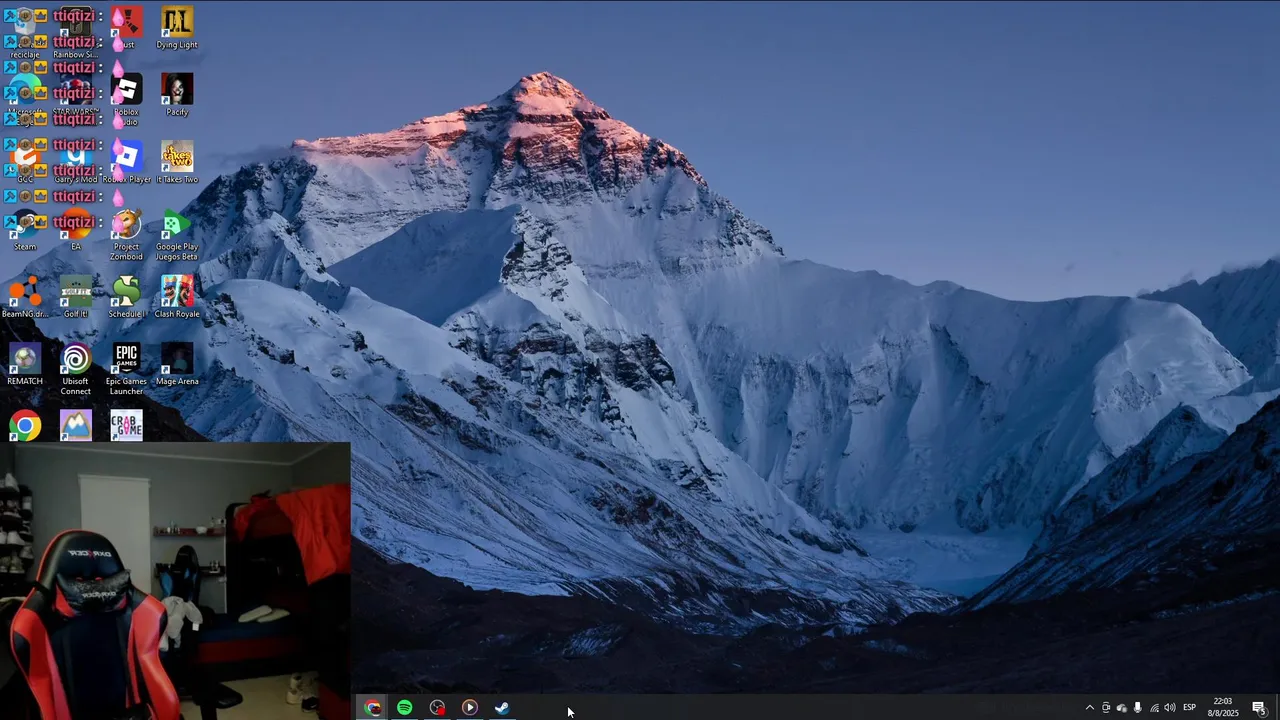Open the EA app shortcut
The image size is (1280, 720).
(76, 229)
